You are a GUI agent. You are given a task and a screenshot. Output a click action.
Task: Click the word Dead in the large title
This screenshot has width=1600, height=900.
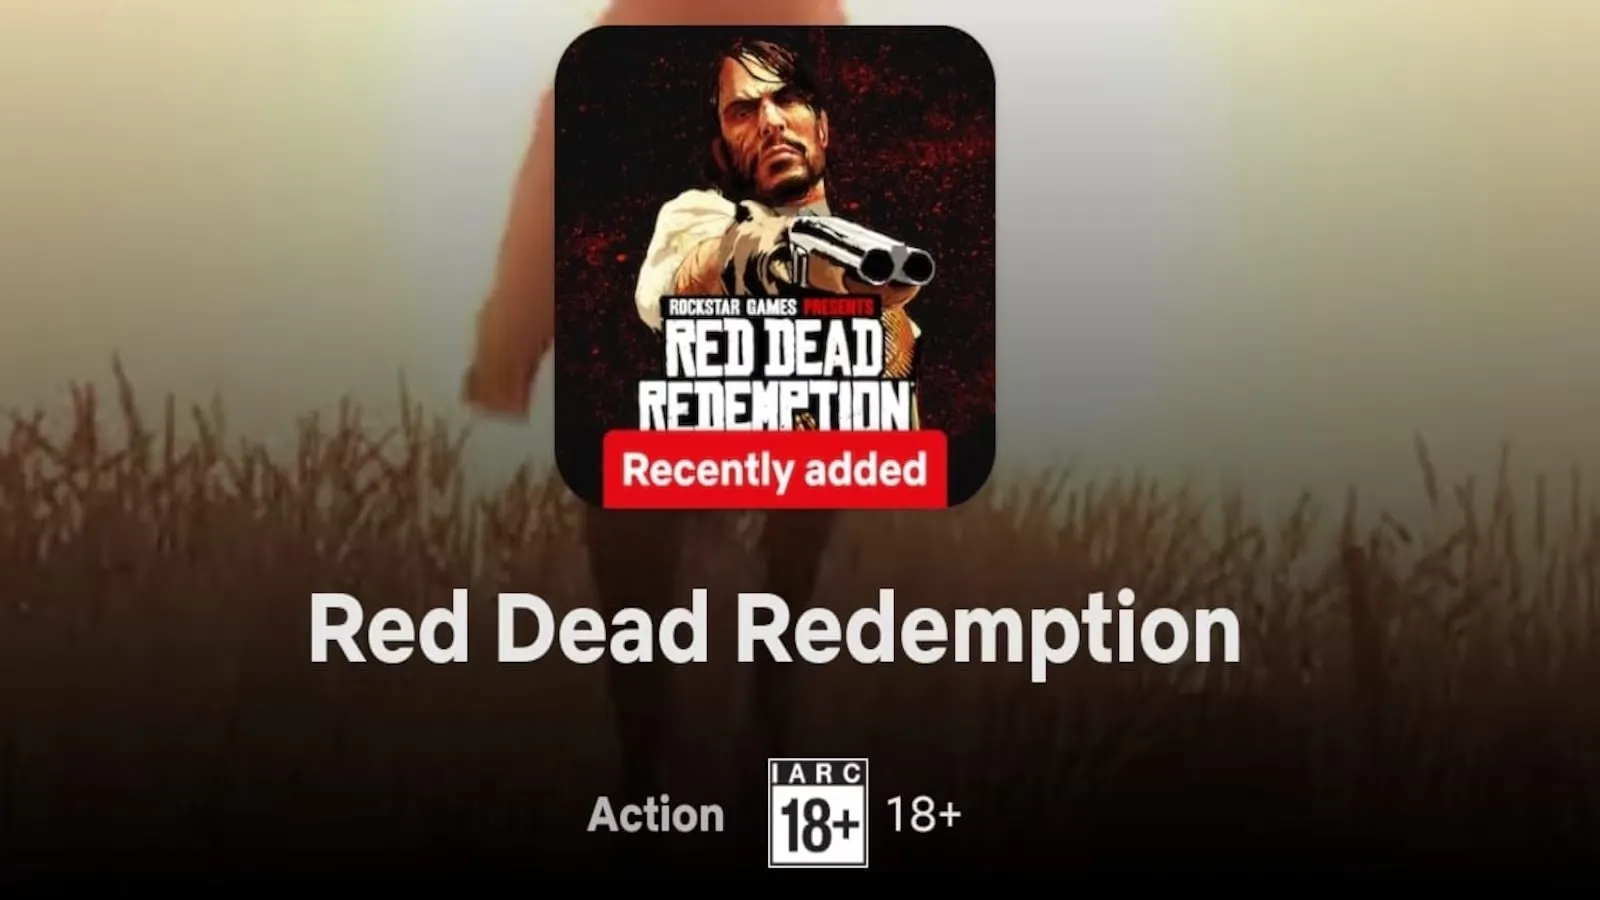tap(602, 628)
